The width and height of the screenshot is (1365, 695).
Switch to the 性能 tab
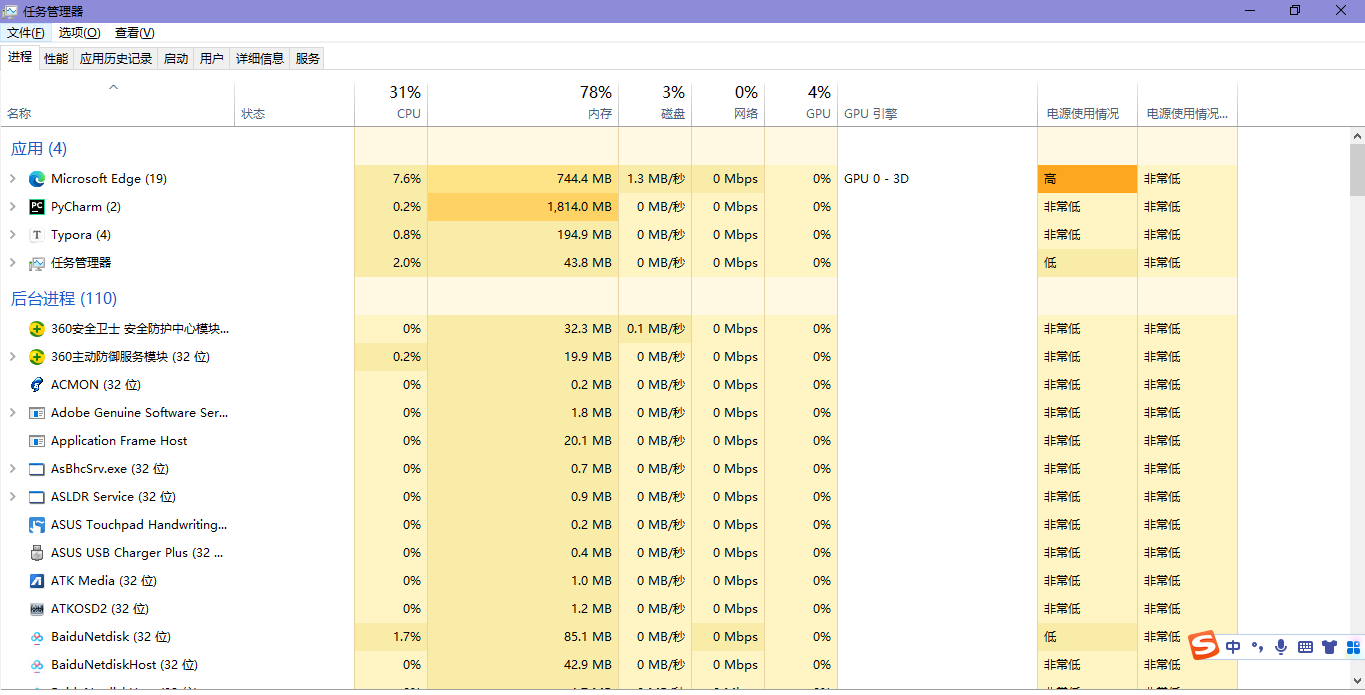pyautogui.click(x=56, y=59)
